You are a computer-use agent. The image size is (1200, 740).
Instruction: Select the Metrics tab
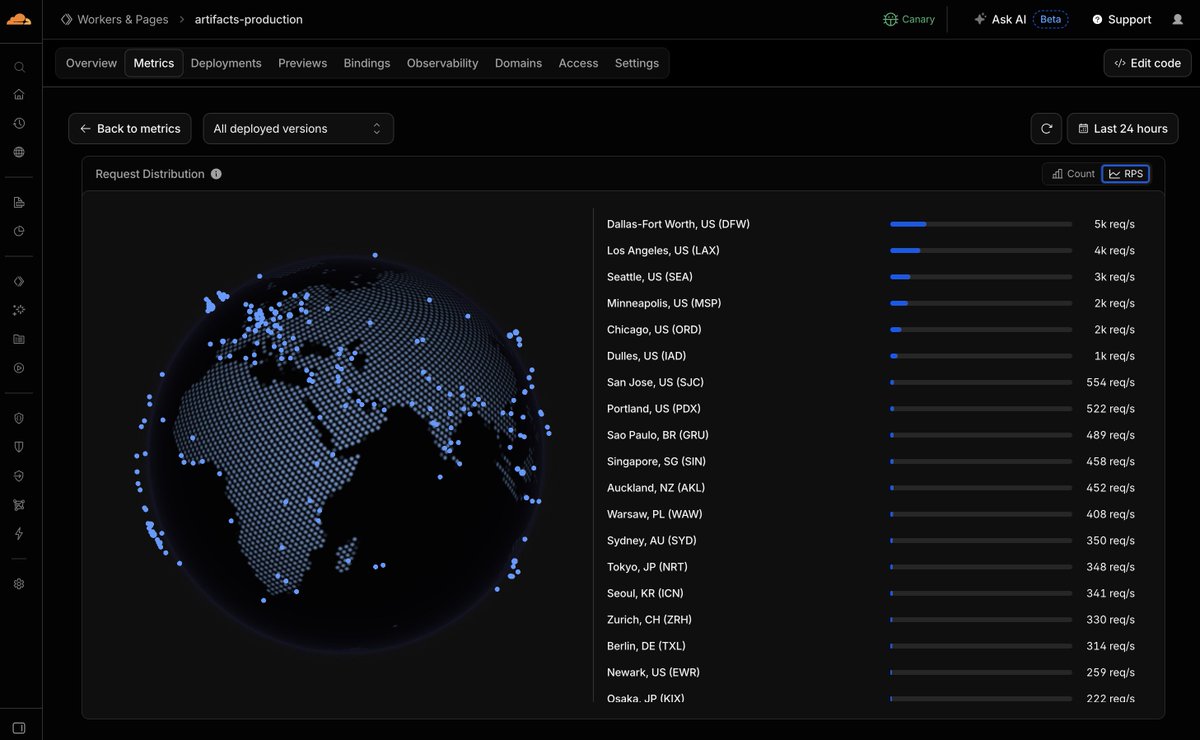pos(154,63)
